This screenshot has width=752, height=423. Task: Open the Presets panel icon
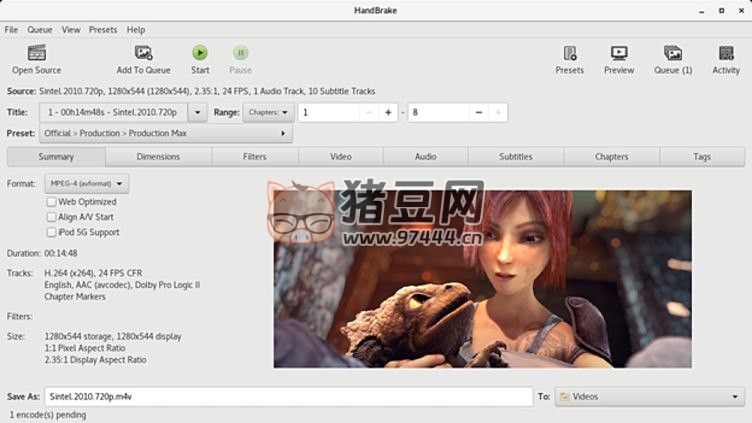click(x=569, y=53)
